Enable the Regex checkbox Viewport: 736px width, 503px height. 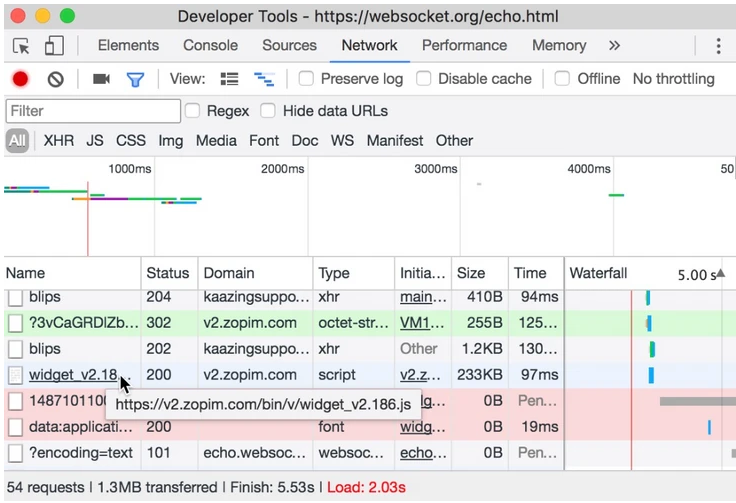192,111
